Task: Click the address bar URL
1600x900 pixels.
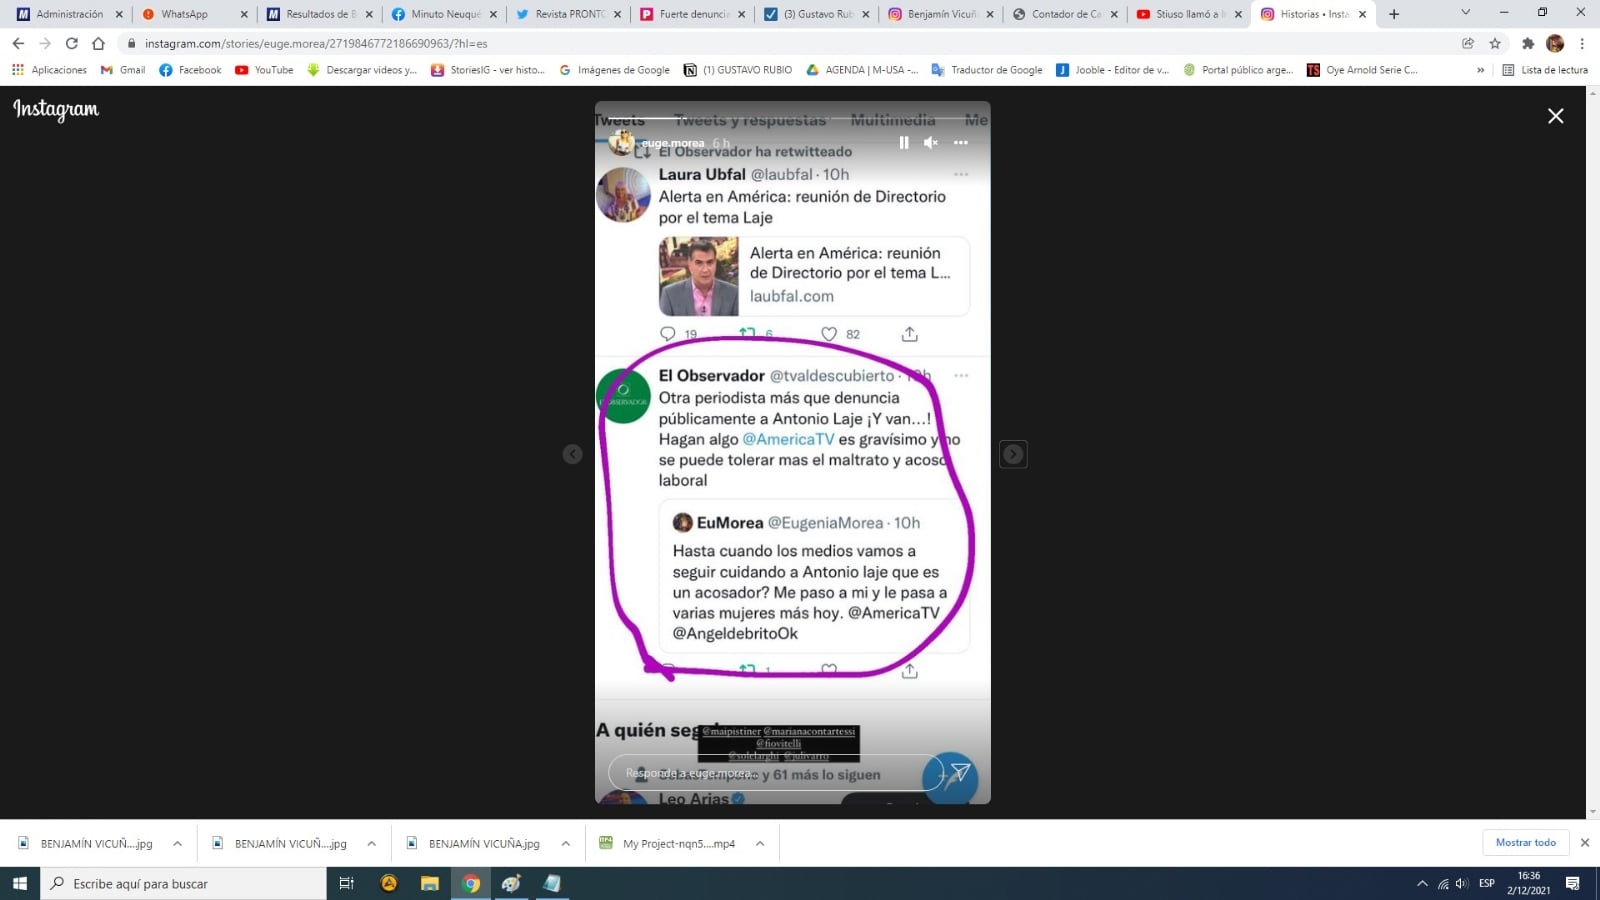Action: coord(316,44)
